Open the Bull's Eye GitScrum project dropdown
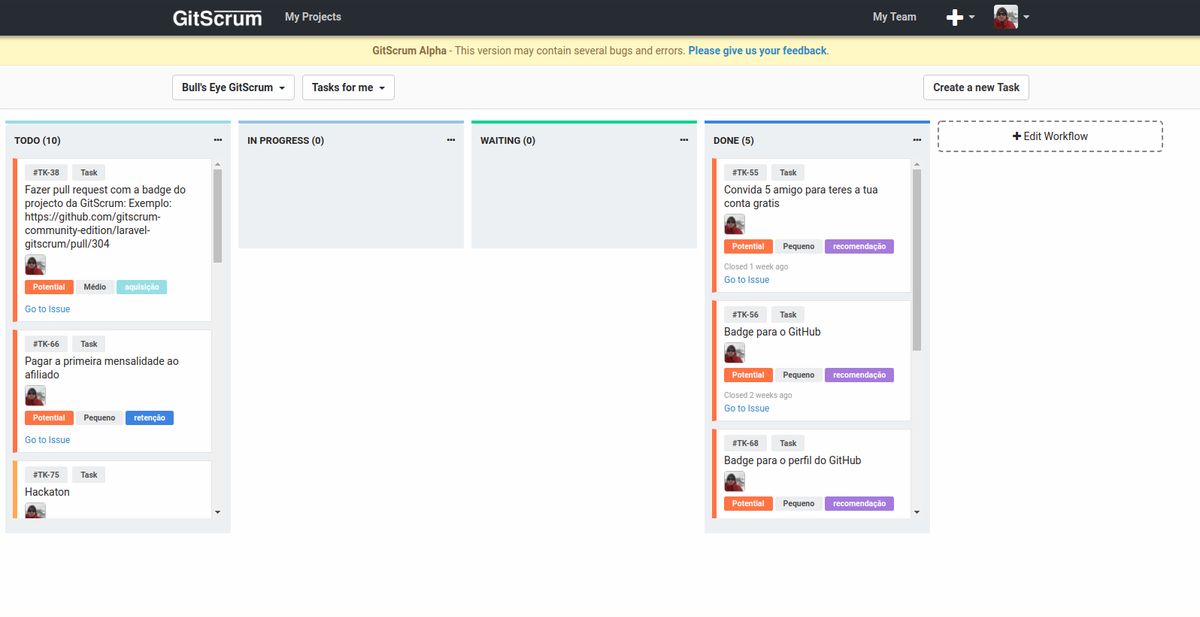Screen dimensions: 1200x617 [x=232, y=87]
